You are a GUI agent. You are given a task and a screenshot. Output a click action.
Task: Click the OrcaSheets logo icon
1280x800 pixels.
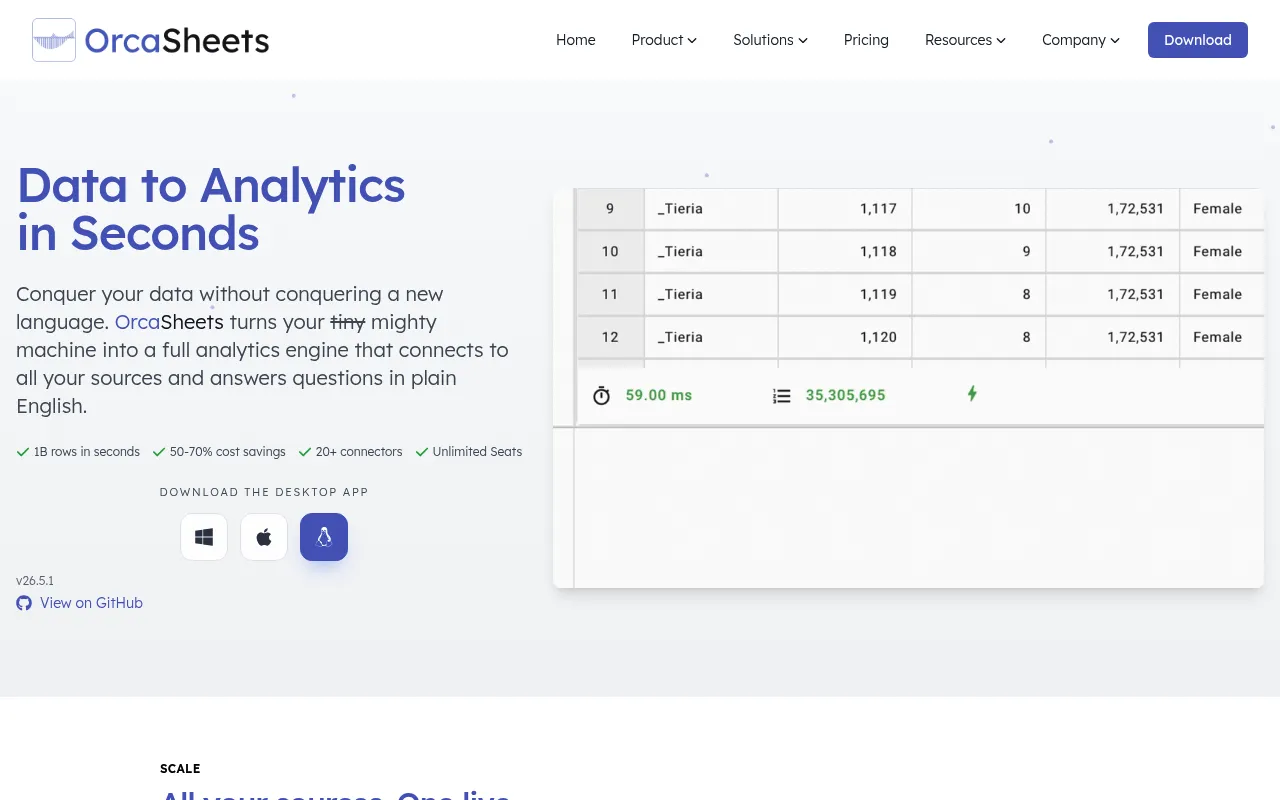(54, 40)
